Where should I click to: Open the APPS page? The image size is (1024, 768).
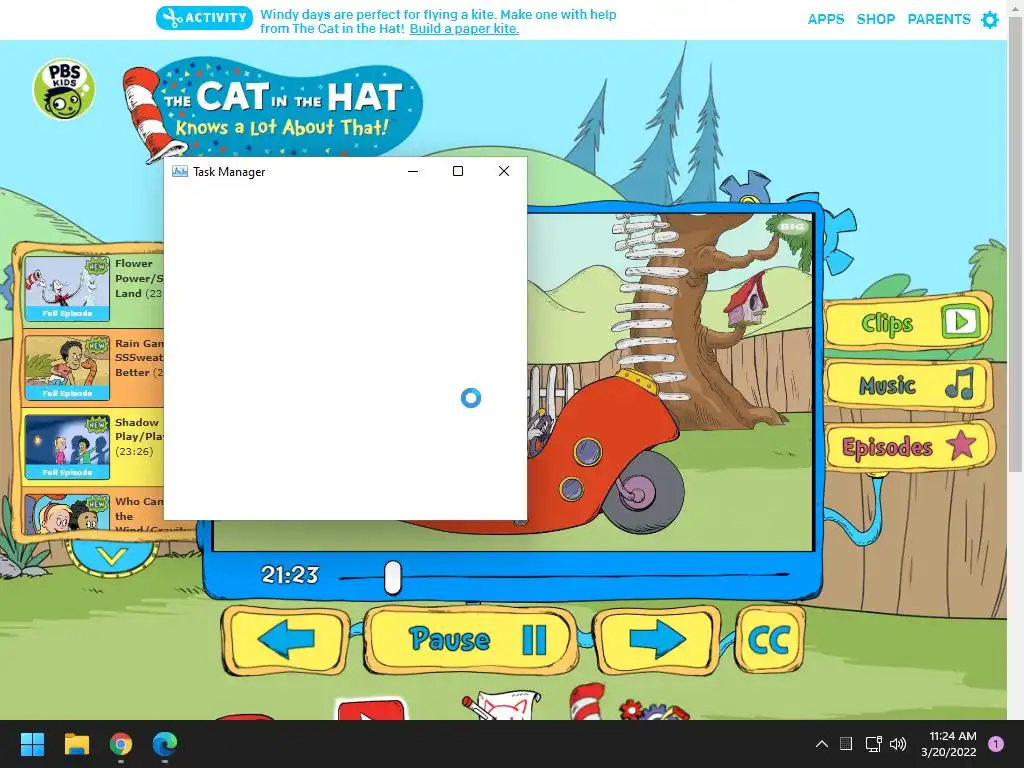point(825,20)
